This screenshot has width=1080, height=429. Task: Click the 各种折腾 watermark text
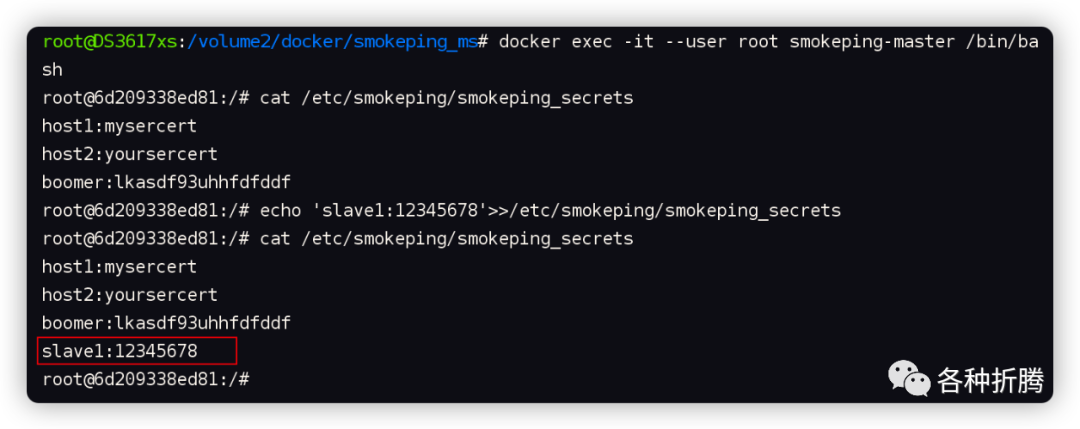(x=990, y=380)
